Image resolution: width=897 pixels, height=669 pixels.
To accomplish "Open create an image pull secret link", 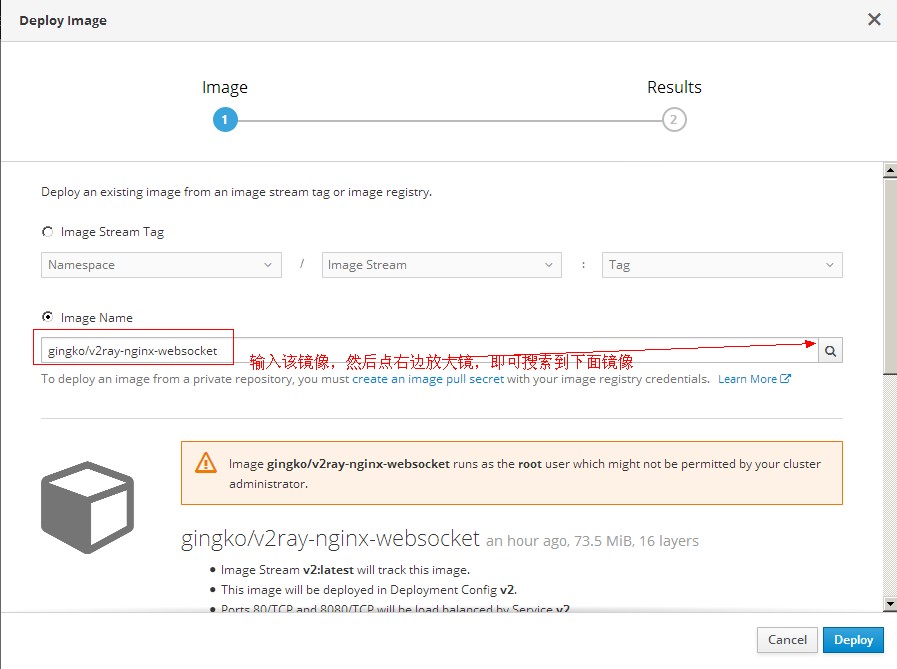I will tap(428, 379).
